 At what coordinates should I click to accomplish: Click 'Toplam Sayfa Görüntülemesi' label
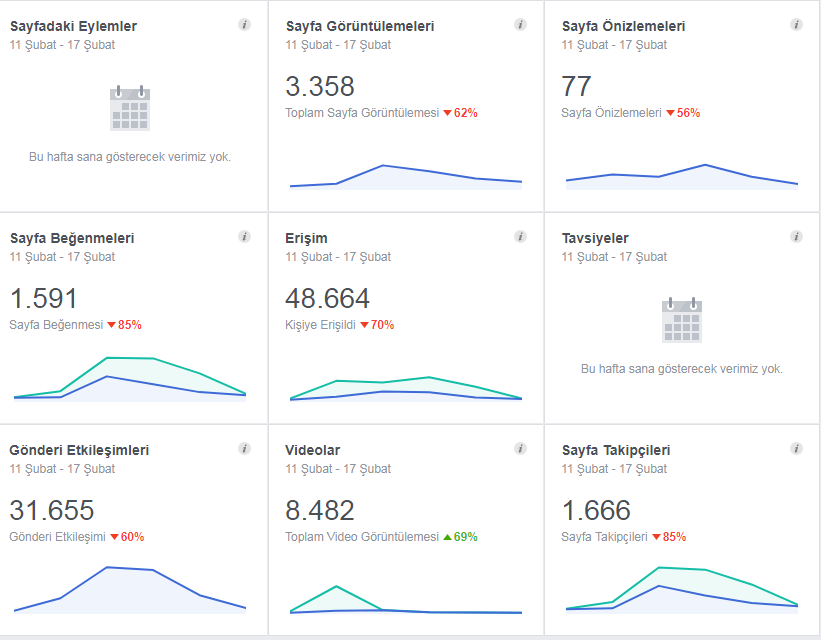[362, 113]
